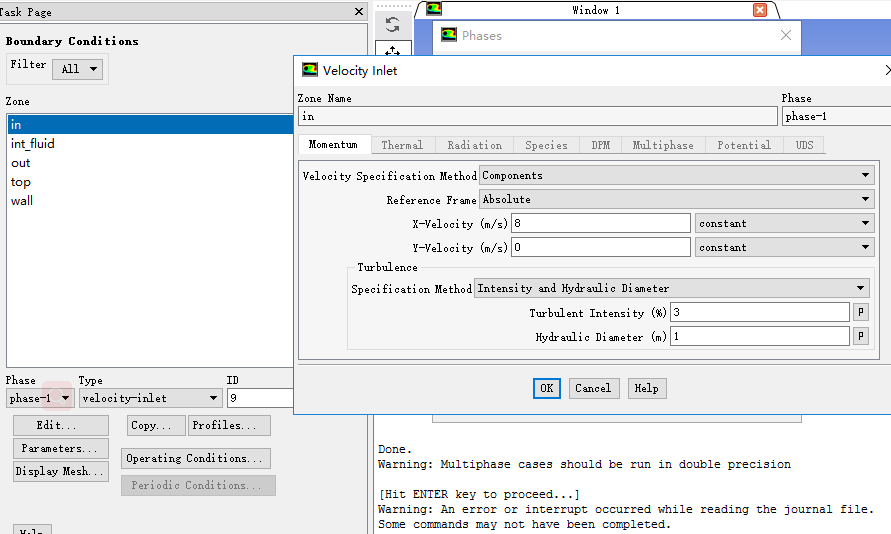Switch to the Thermal tab
891x534 pixels.
[402, 145]
